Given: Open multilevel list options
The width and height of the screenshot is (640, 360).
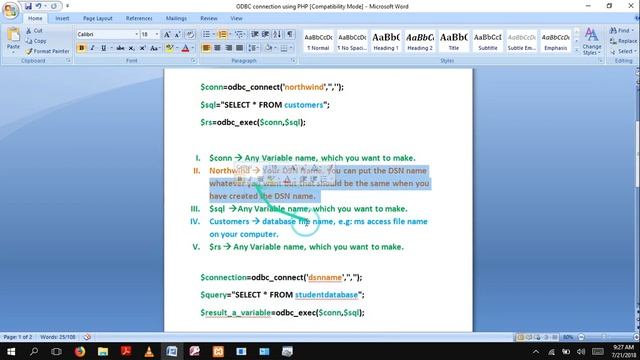Looking at the screenshot, I should [239, 35].
